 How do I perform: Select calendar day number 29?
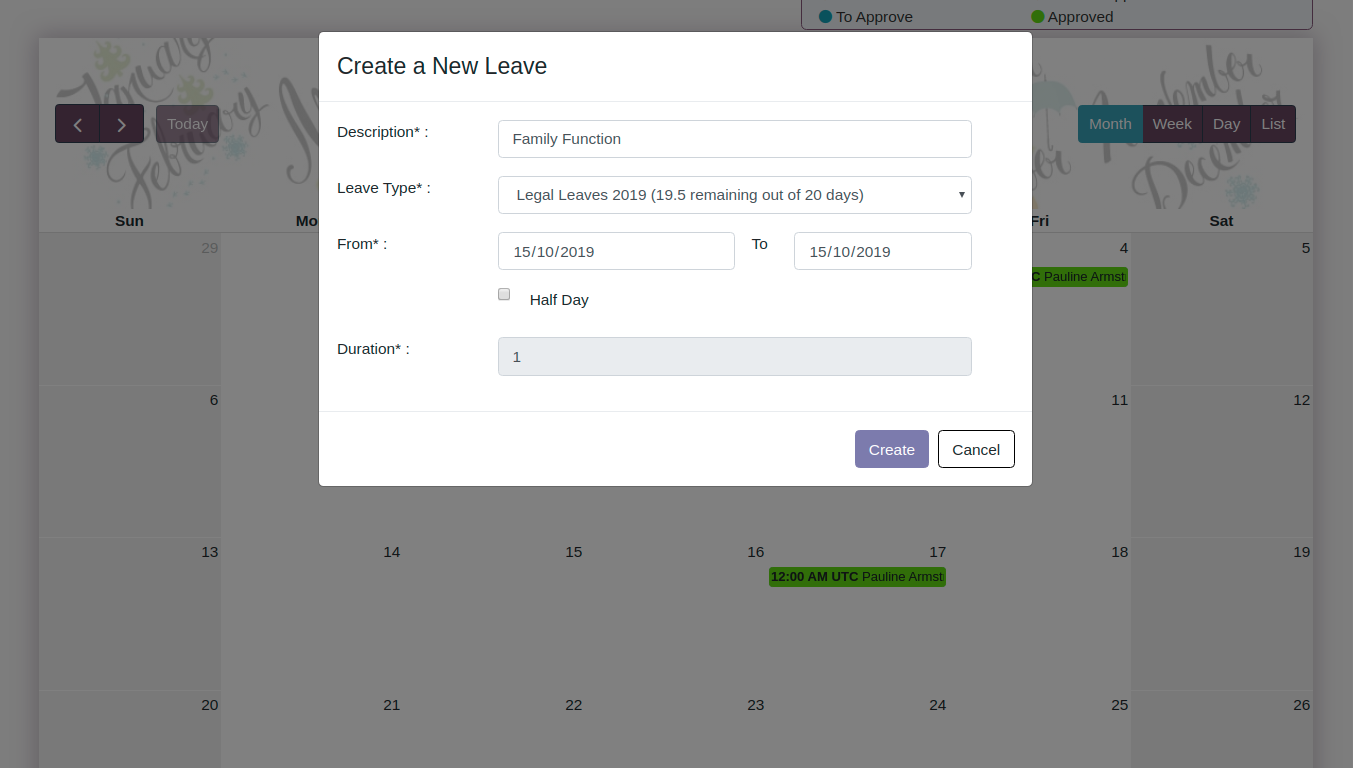(x=209, y=248)
